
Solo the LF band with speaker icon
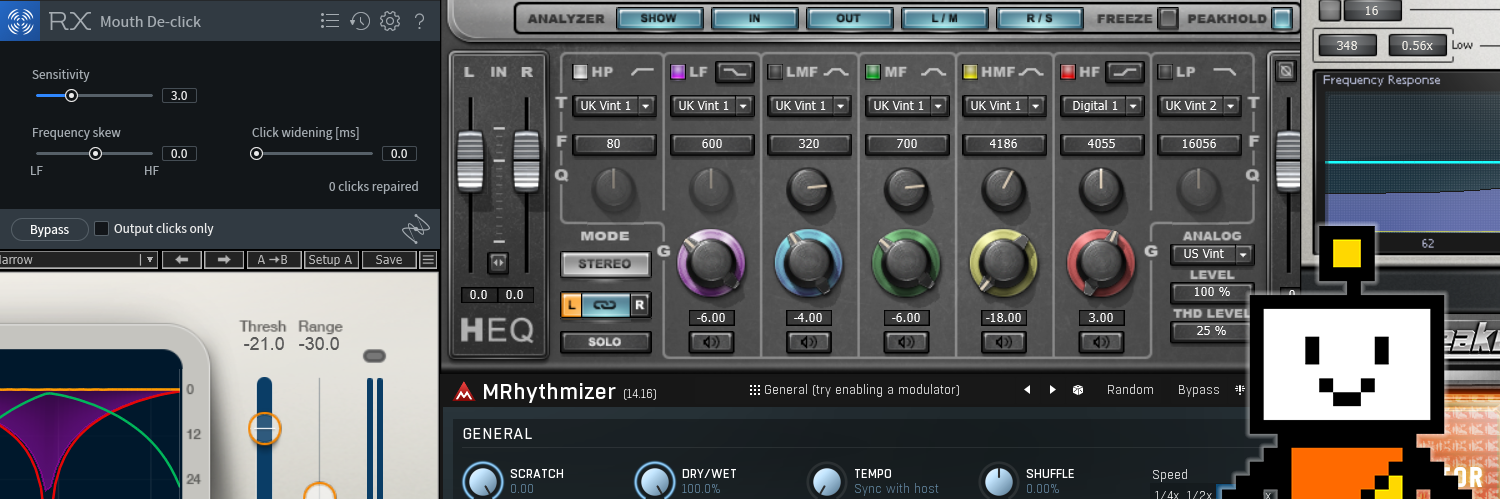coord(711,342)
